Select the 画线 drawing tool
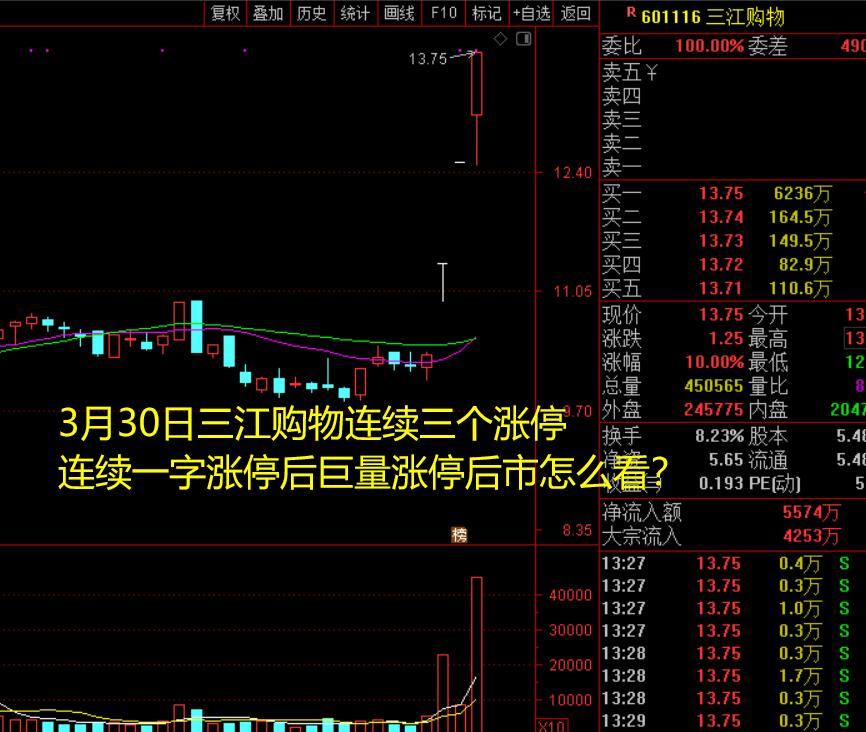Image resolution: width=866 pixels, height=732 pixels. point(399,13)
